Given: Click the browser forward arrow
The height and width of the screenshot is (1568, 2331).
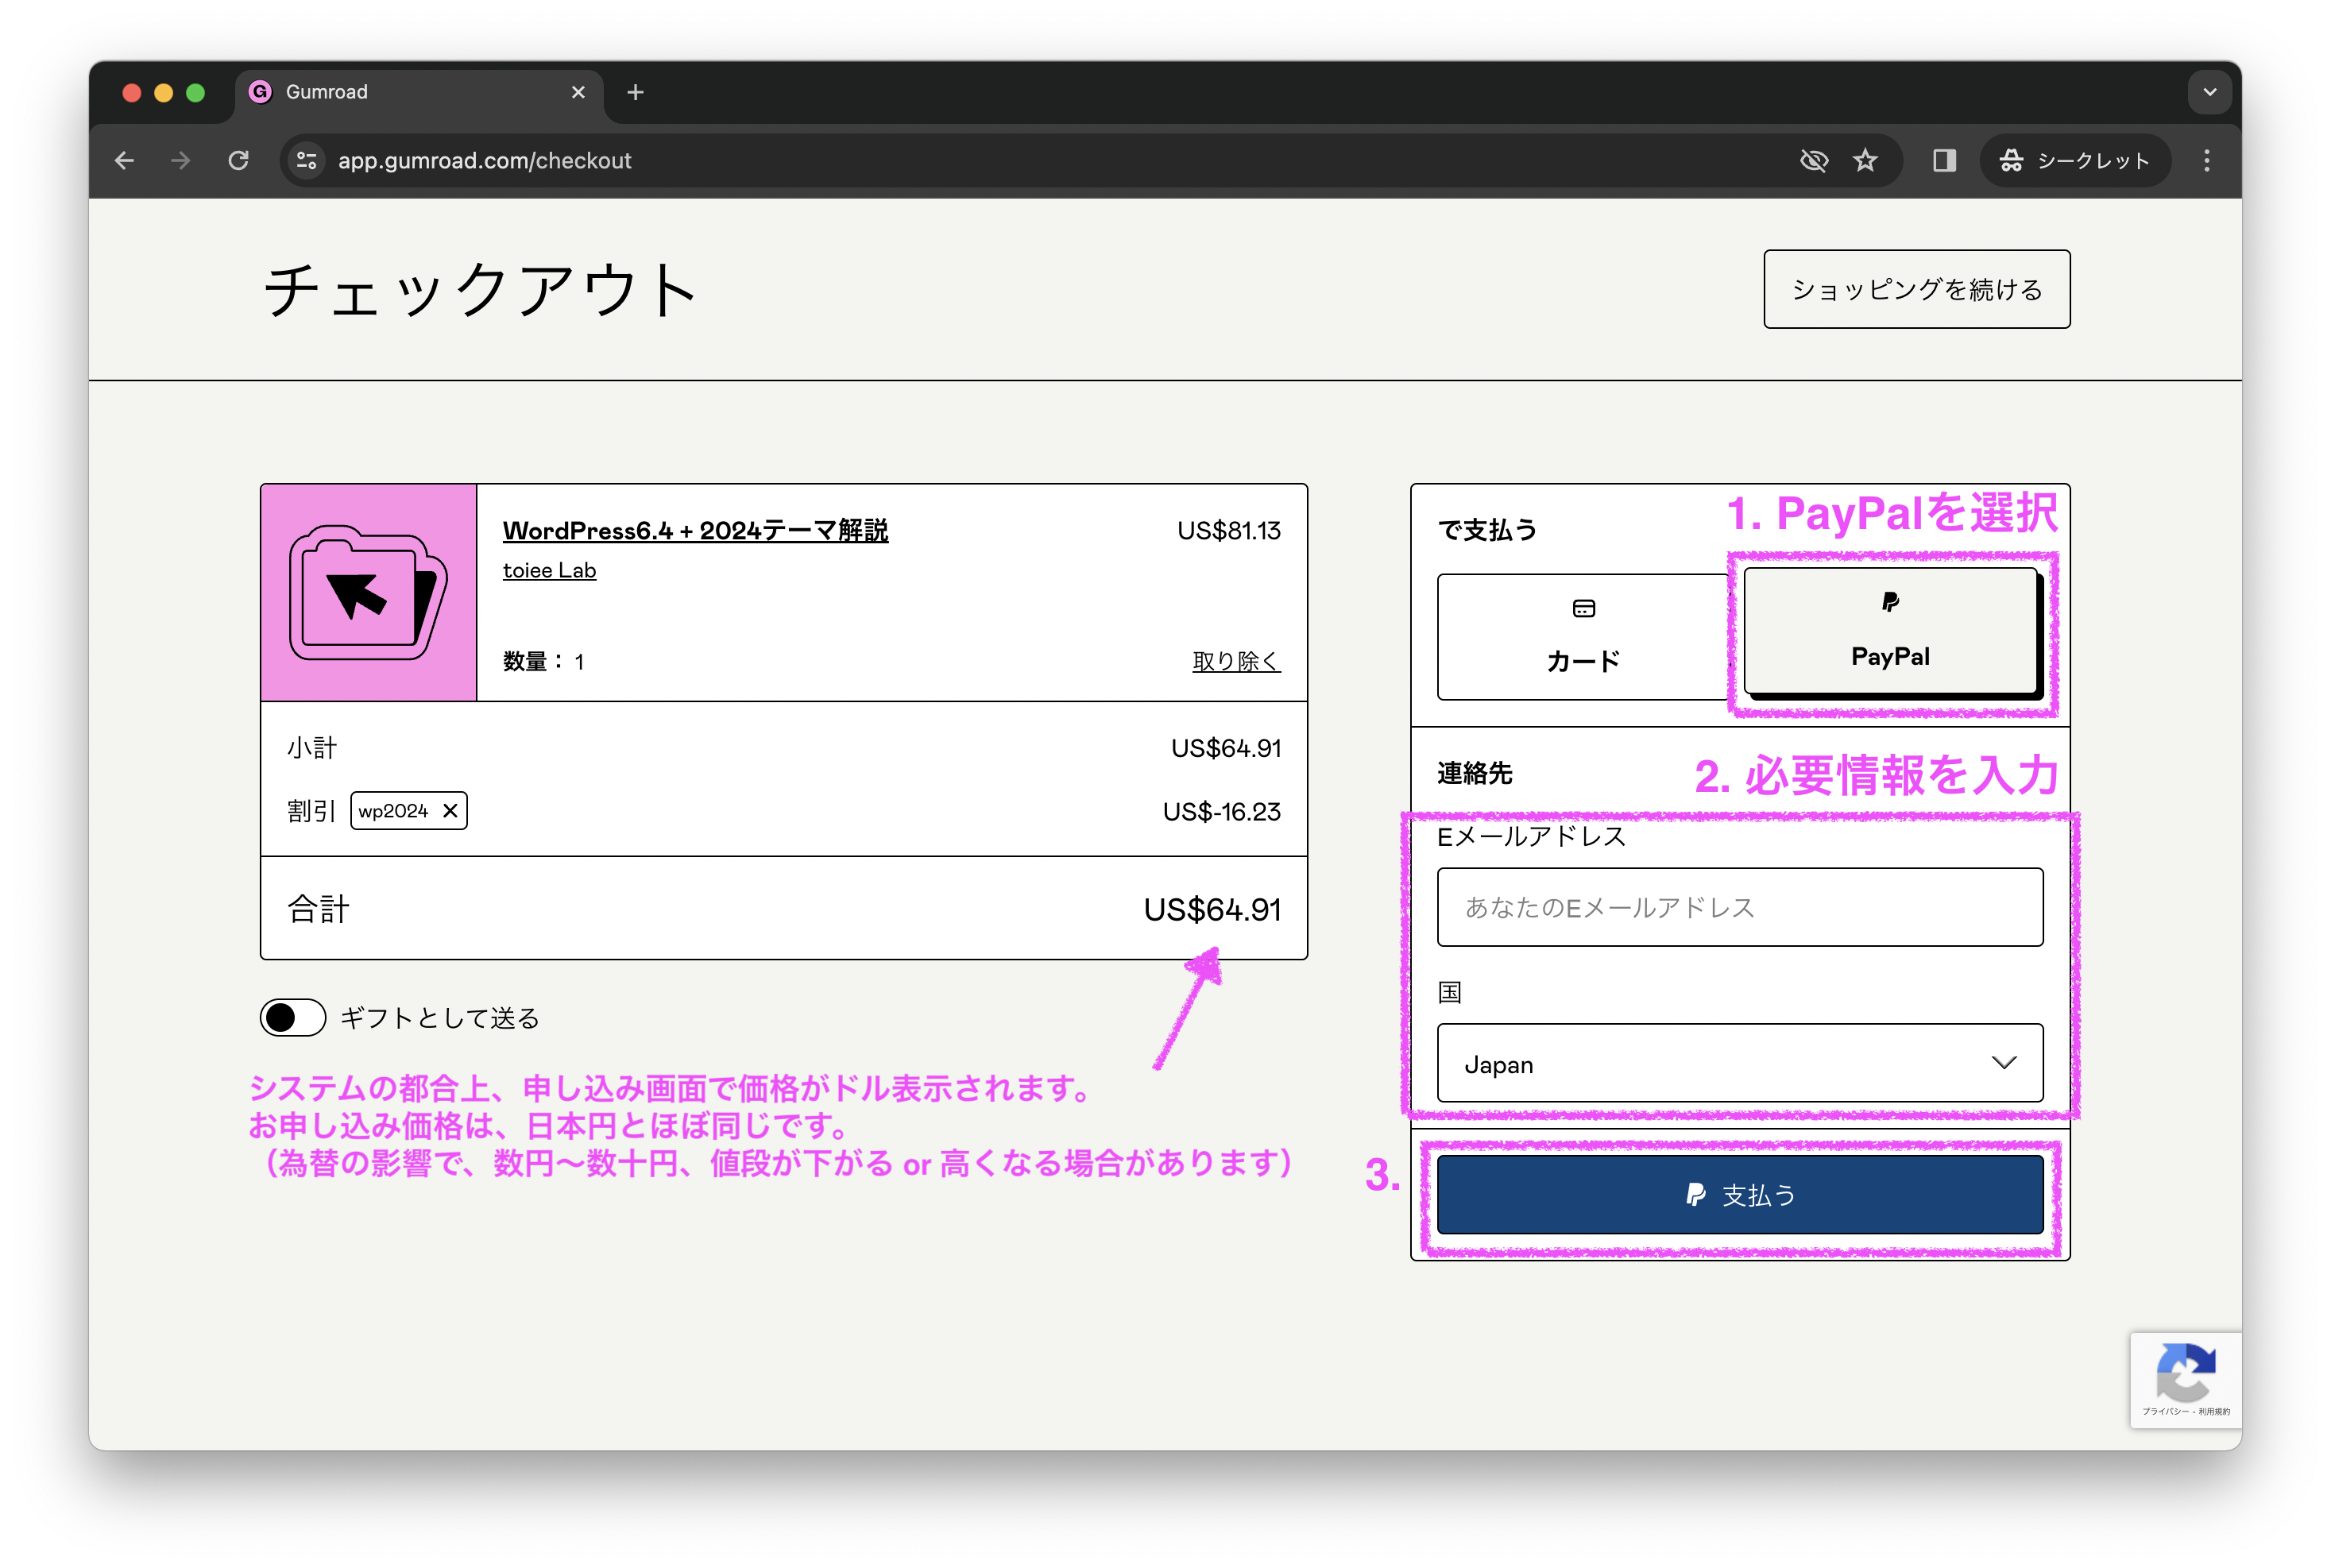Looking at the screenshot, I should pos(181,160).
